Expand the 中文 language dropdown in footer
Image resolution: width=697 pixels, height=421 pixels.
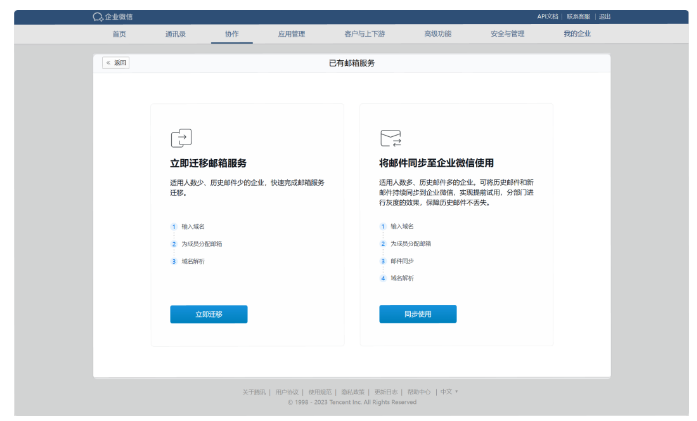[449, 392]
